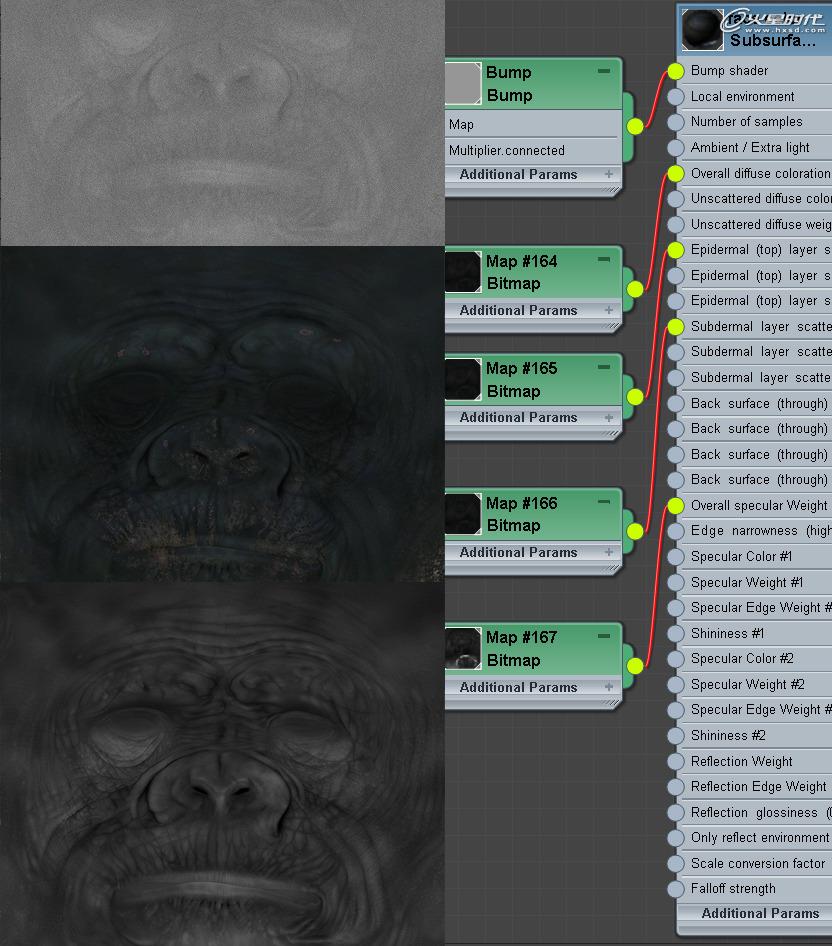Click the Edge narrowness input socket

676,531
